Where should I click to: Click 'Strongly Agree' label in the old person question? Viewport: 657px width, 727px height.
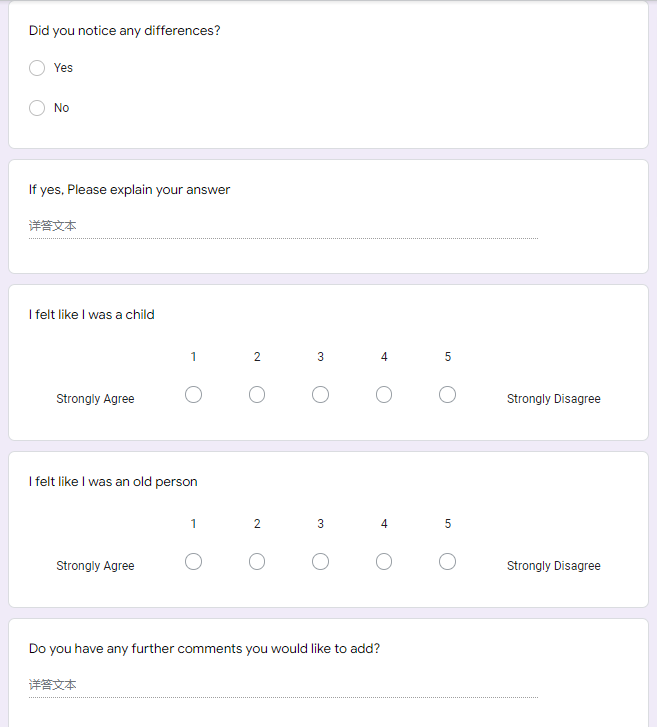click(x=96, y=566)
